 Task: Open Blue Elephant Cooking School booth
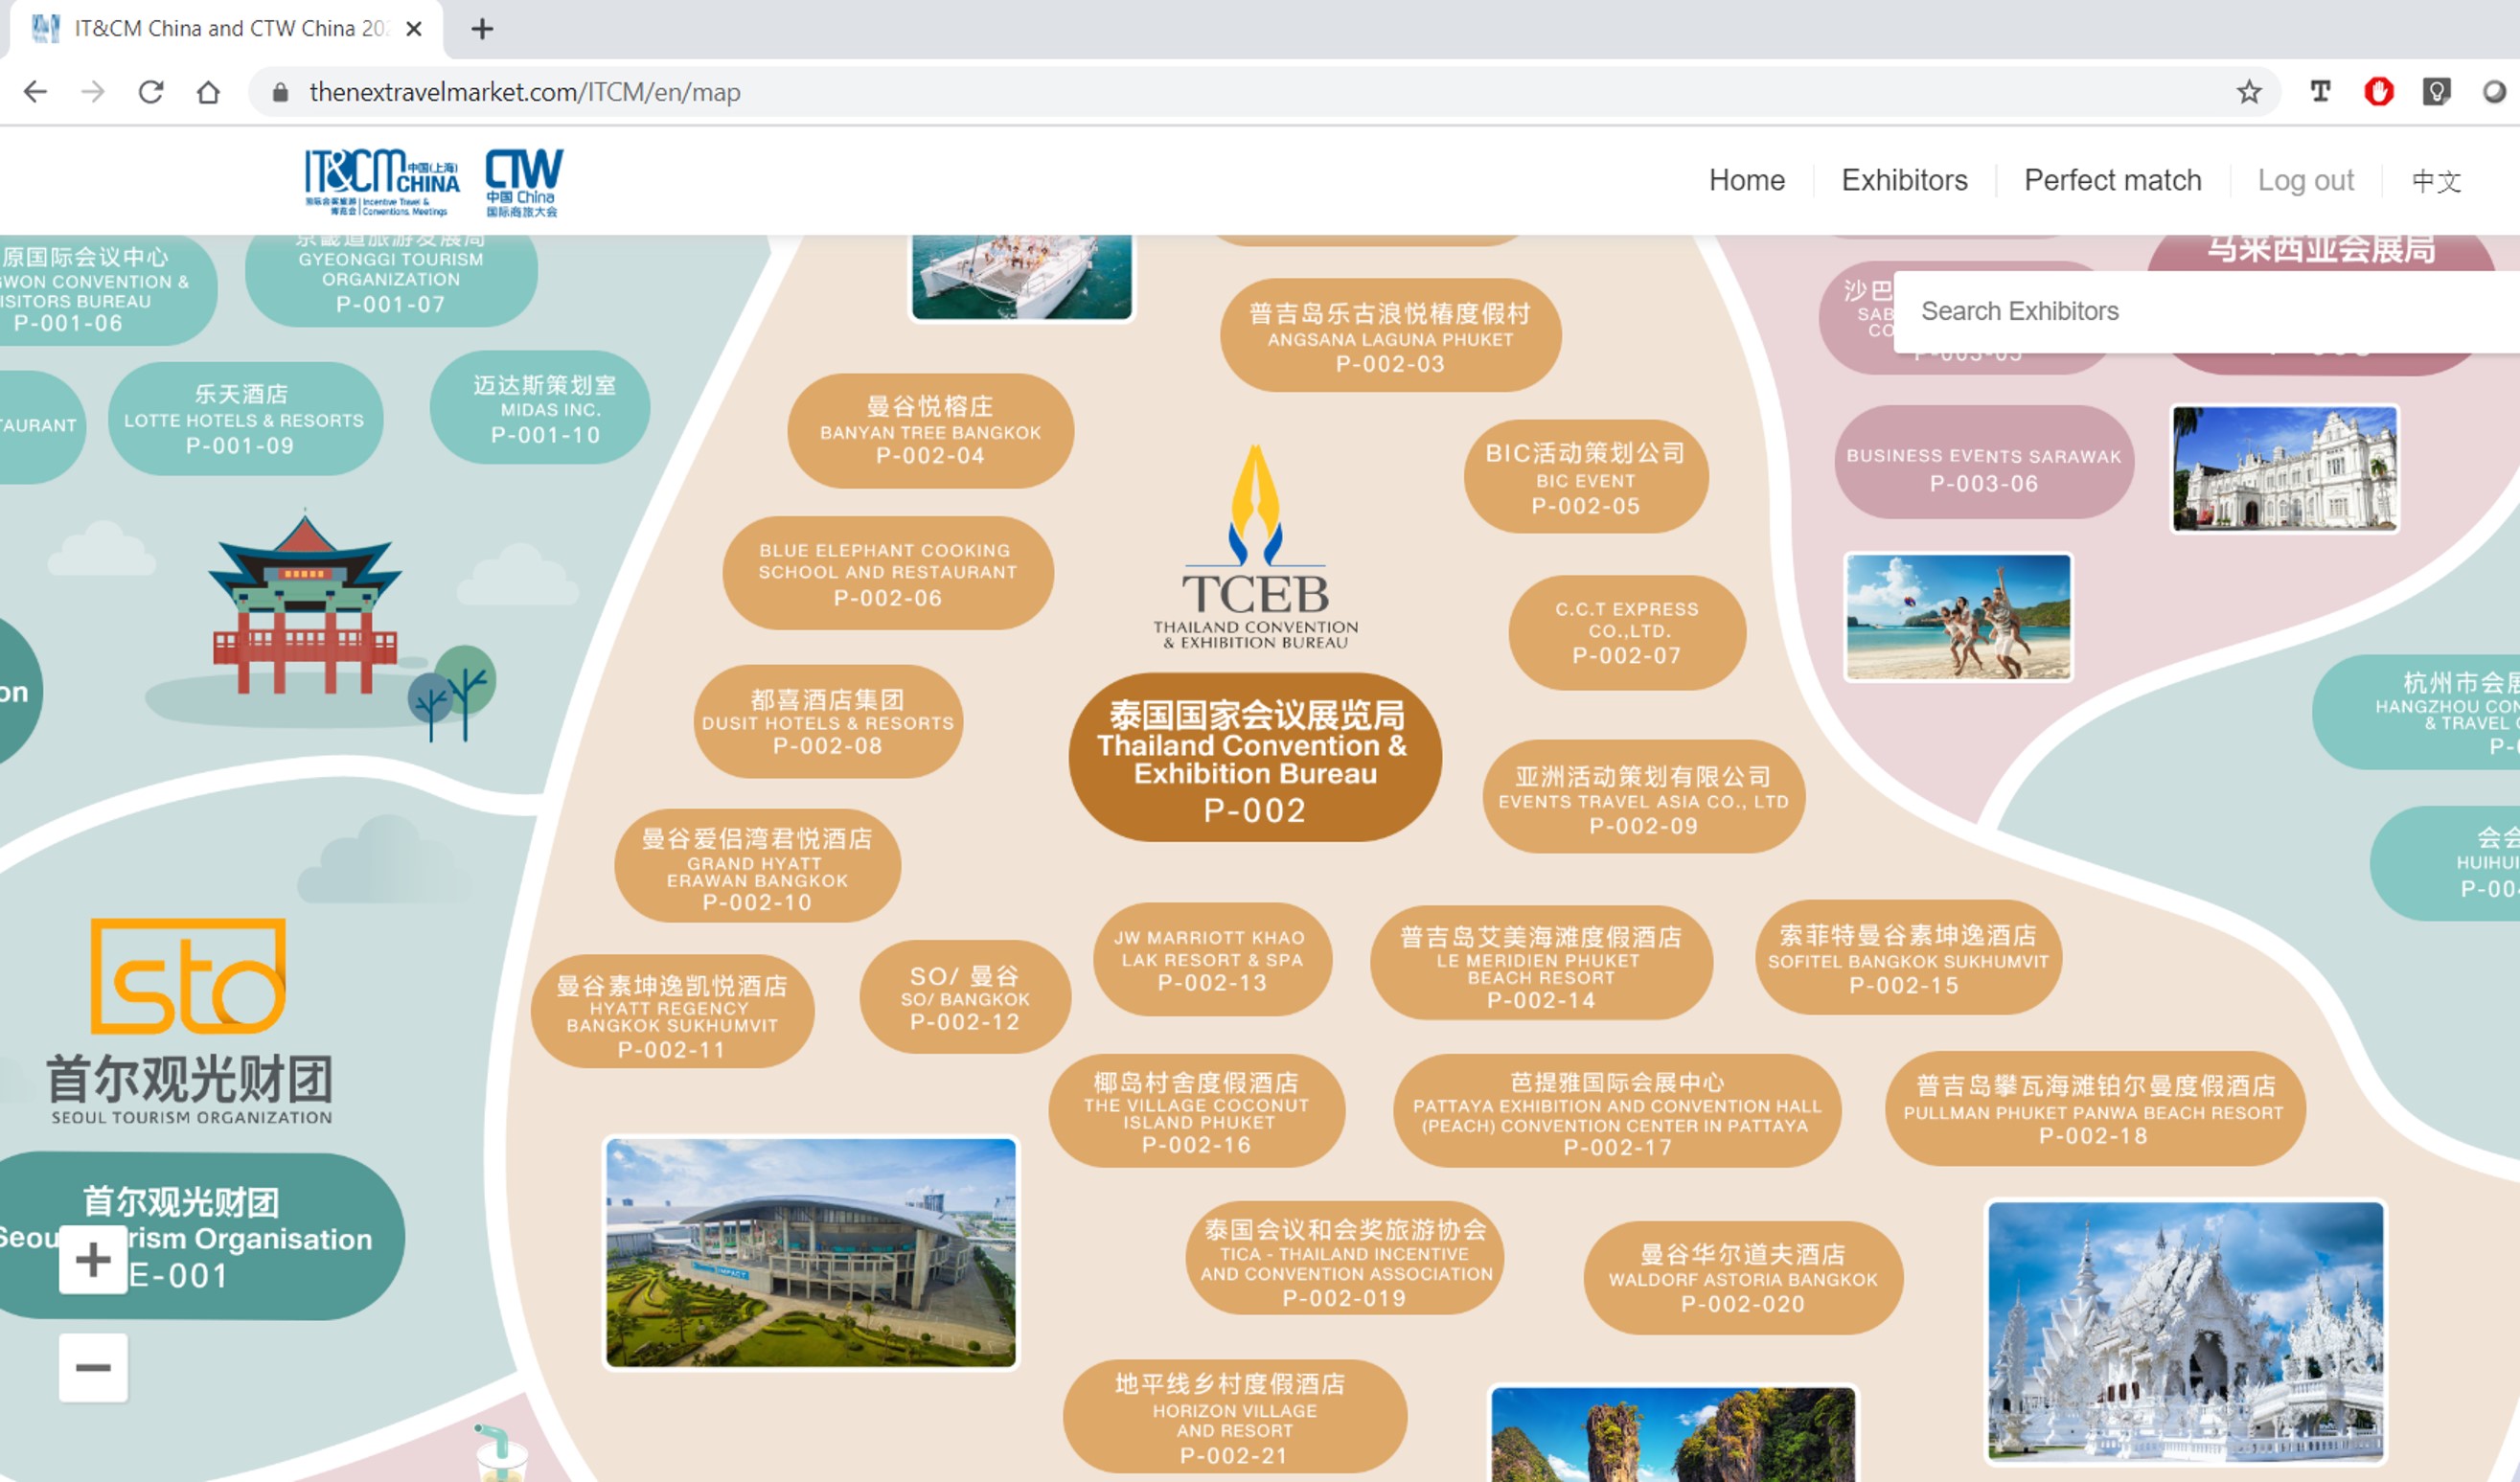tap(887, 573)
